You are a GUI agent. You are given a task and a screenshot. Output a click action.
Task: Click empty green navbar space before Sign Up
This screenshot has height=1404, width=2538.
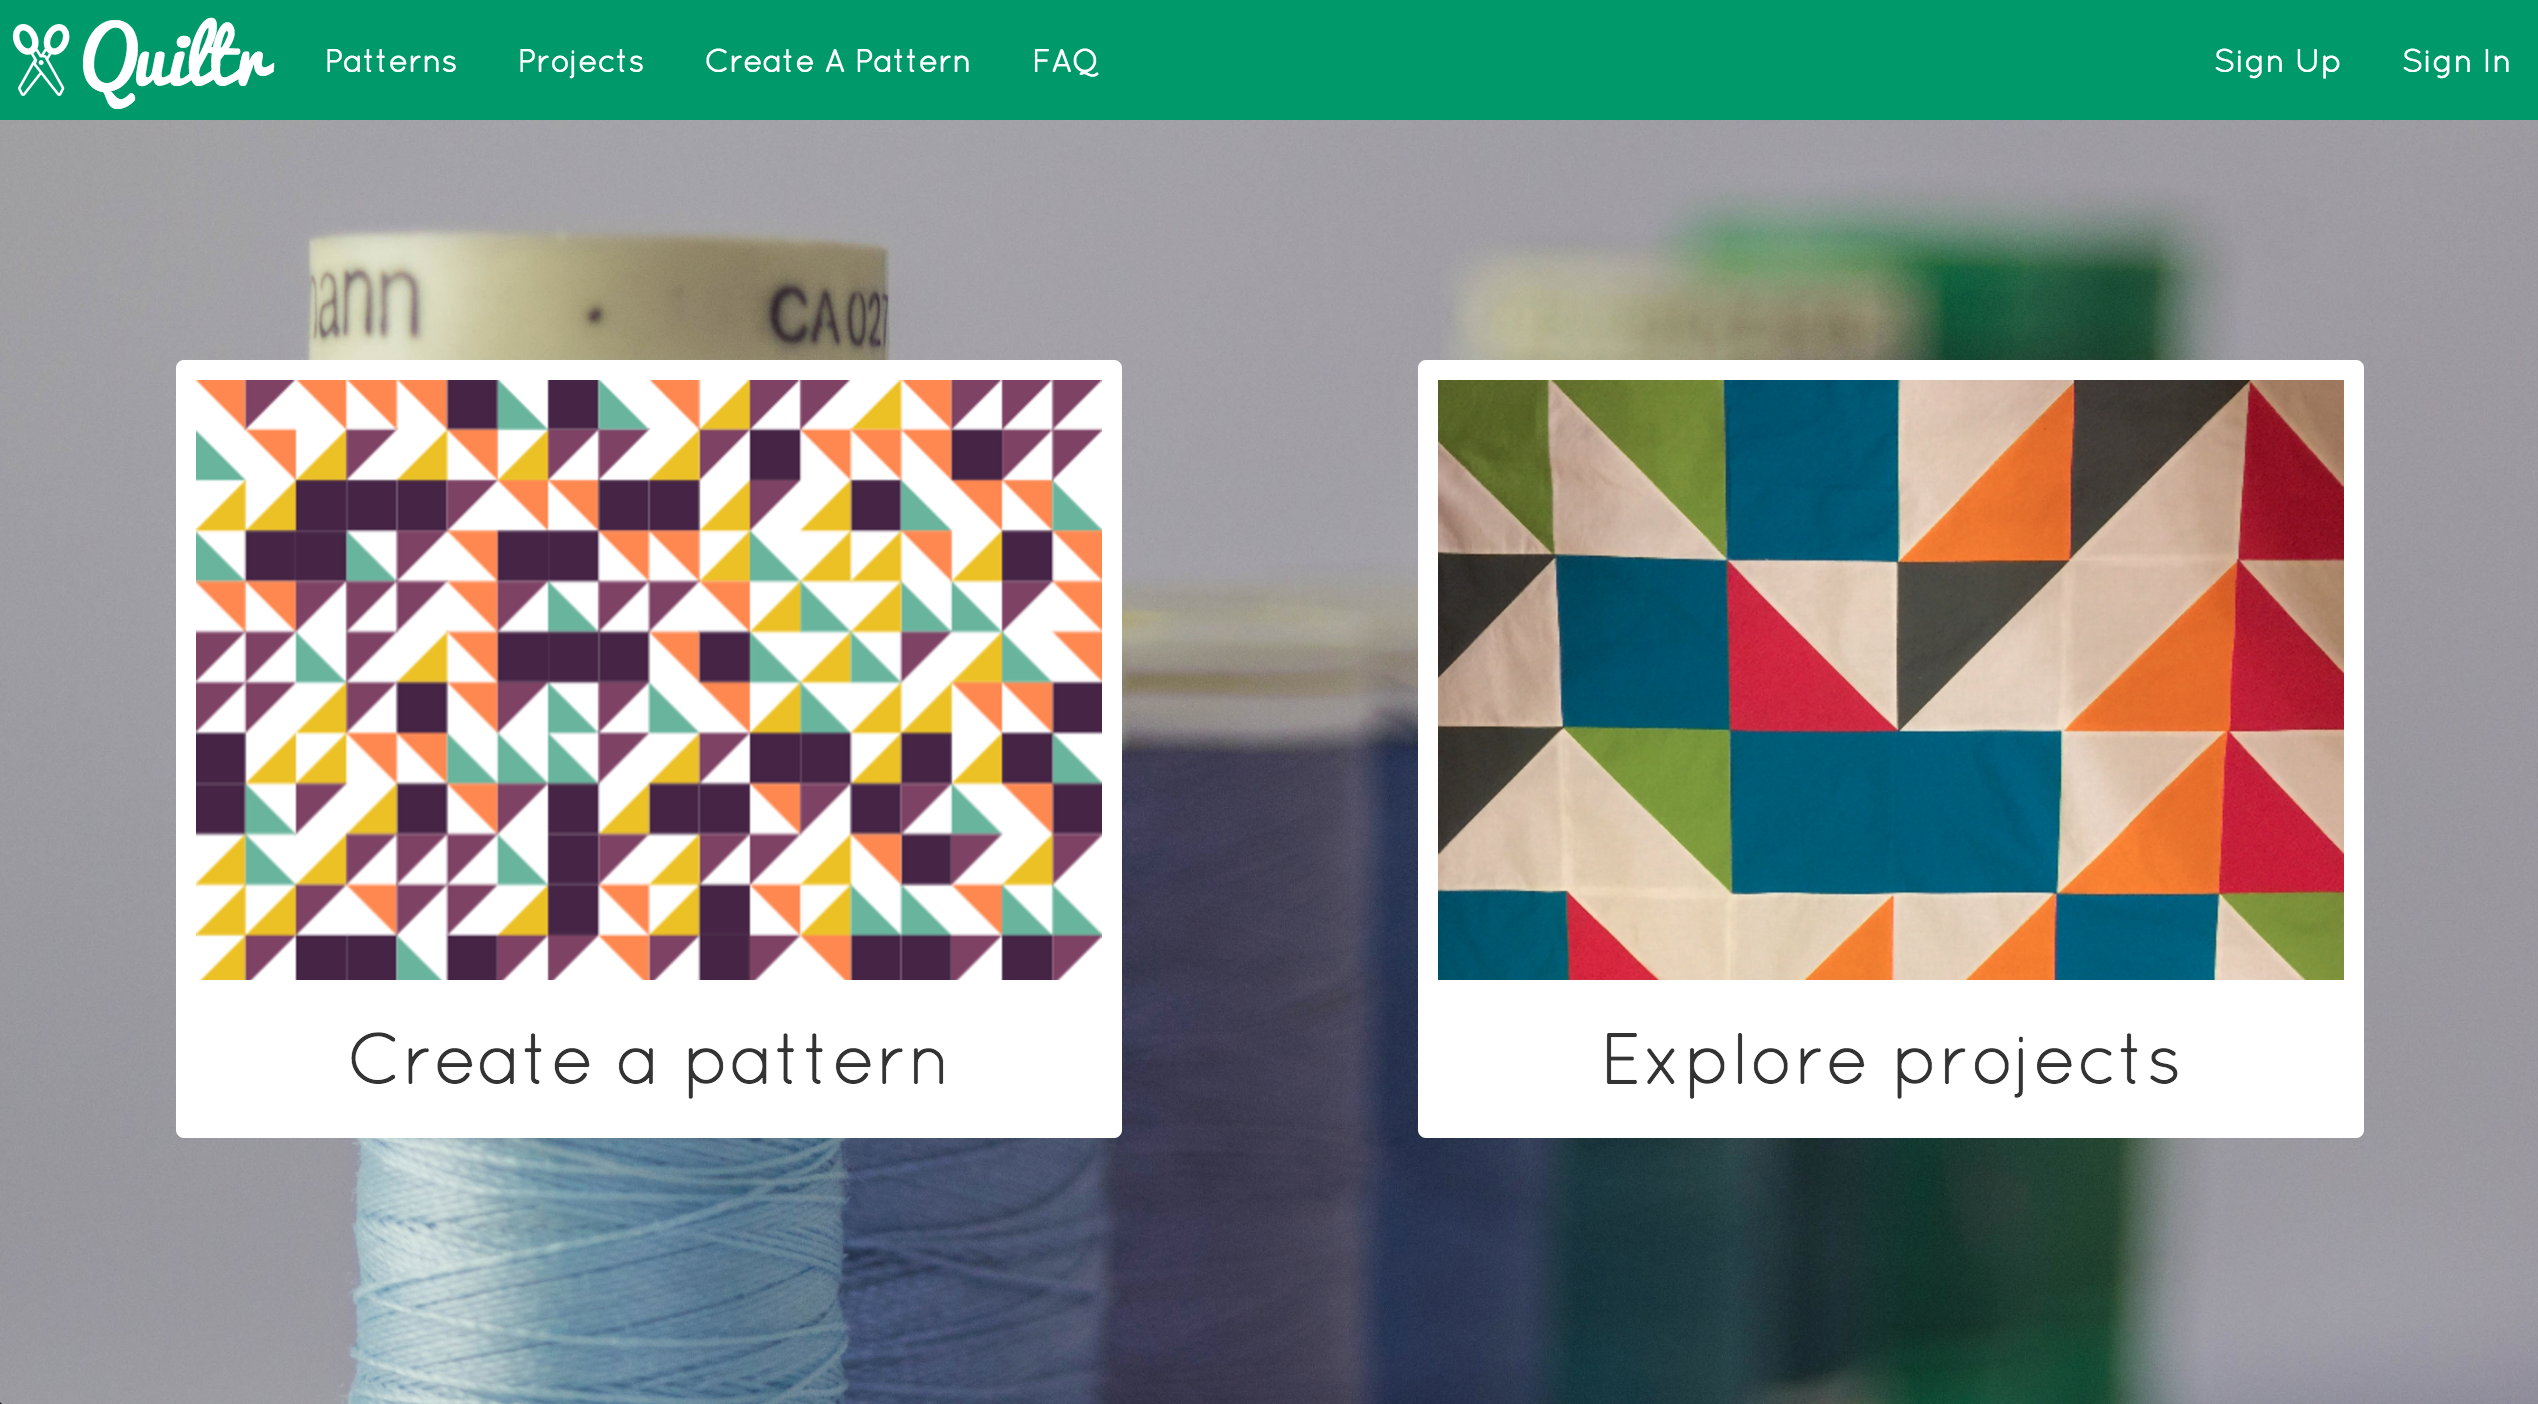(1650, 60)
